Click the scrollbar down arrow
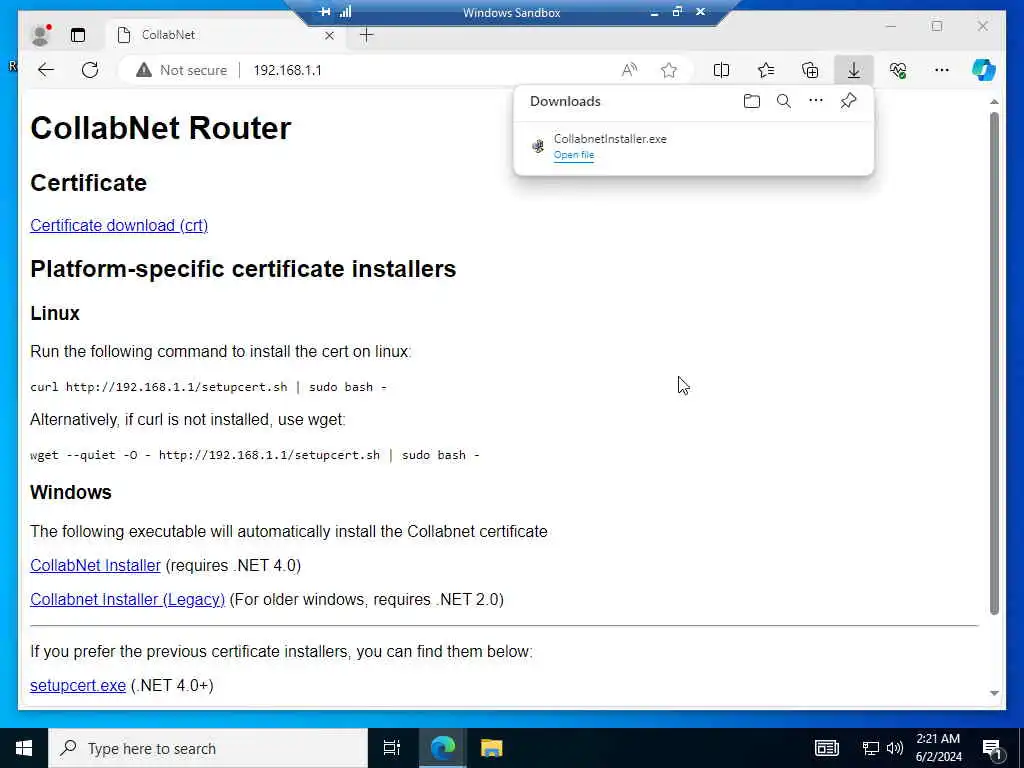The width and height of the screenshot is (1024, 768). 994,694
